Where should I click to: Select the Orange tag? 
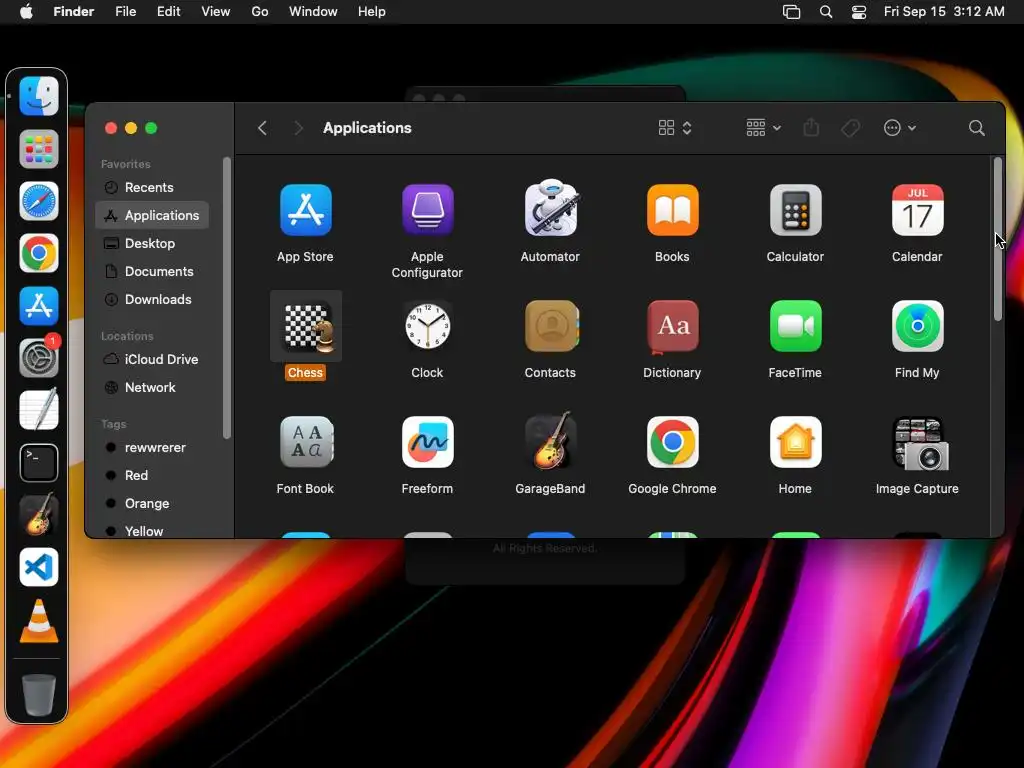click(x=152, y=504)
